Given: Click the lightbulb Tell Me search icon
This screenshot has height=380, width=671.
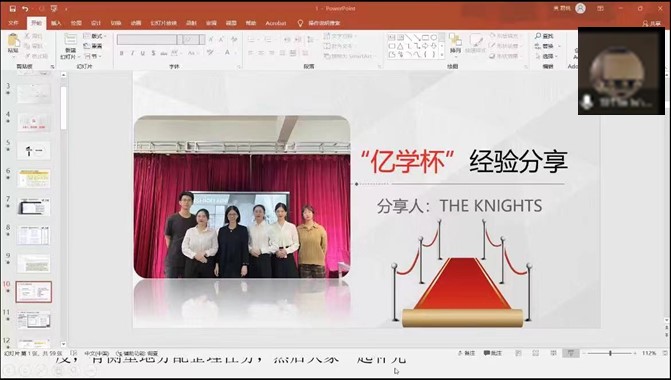Looking at the screenshot, I should pos(300,23).
